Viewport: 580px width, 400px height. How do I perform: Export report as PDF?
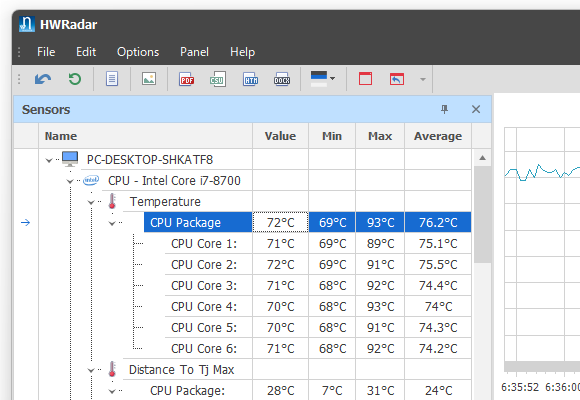click(x=186, y=79)
